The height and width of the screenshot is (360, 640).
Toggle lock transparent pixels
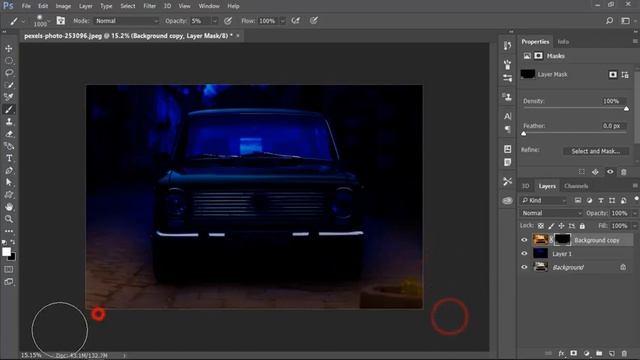click(541, 226)
